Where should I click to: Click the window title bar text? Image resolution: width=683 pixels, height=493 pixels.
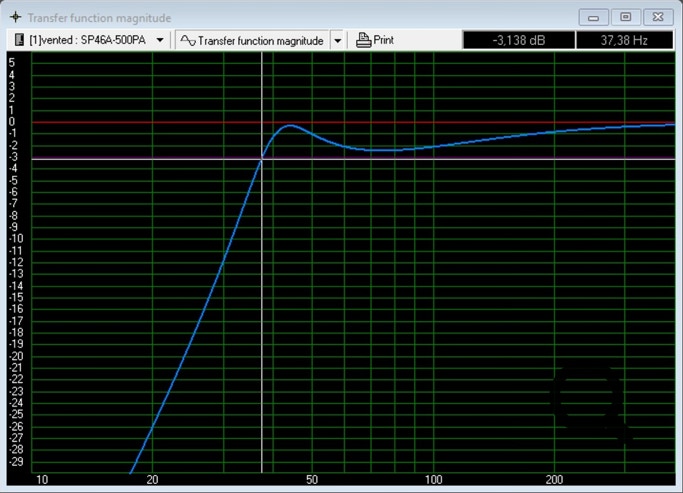[99, 18]
